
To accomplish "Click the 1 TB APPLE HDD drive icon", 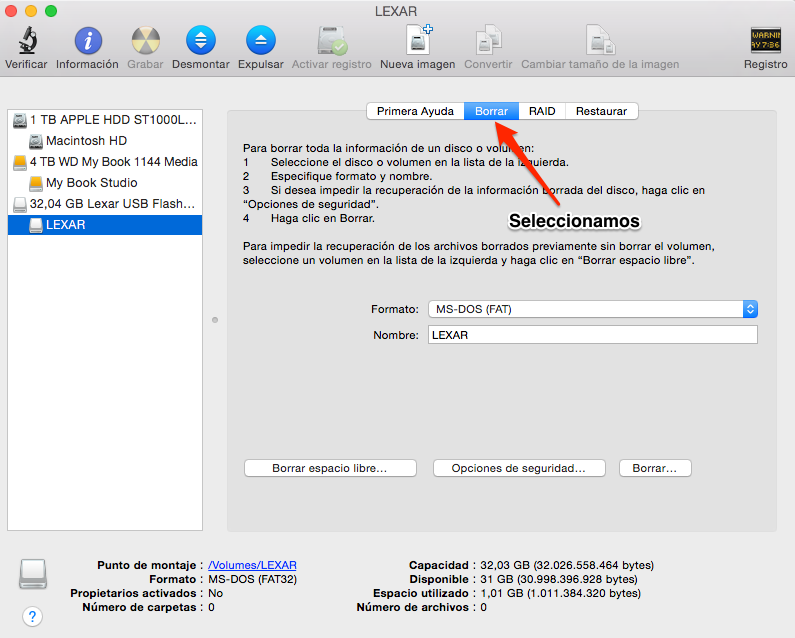I will tap(20, 120).
